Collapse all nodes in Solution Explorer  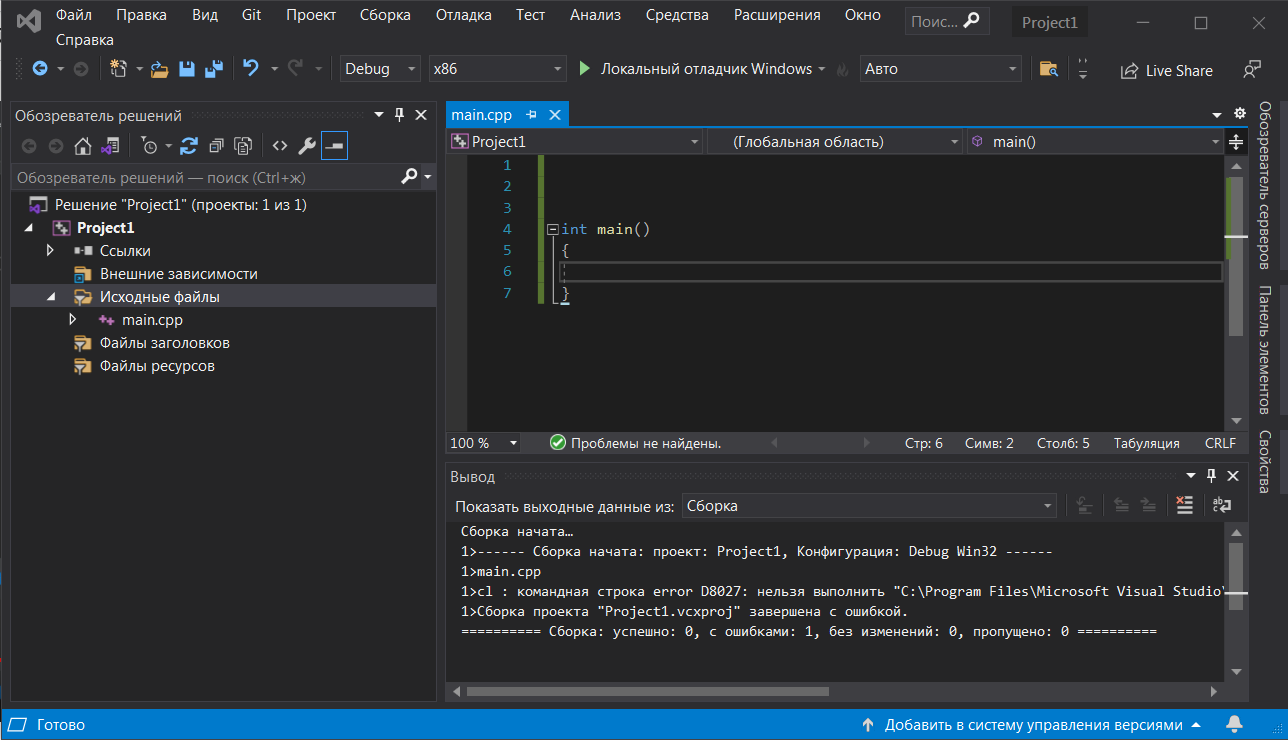216,146
